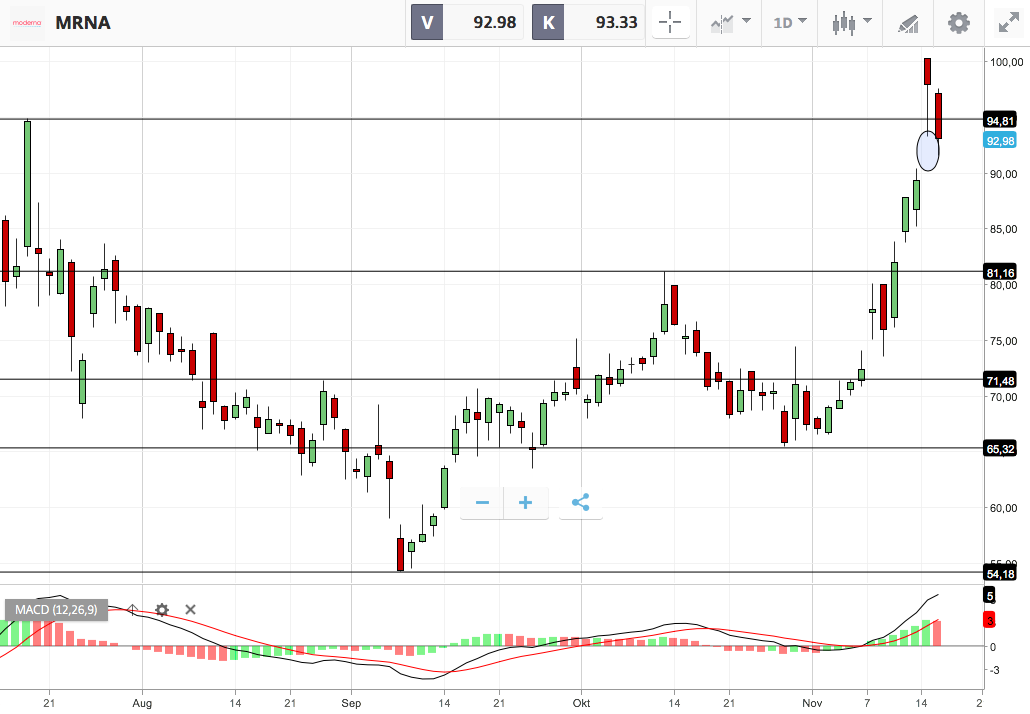Click the 100,00 price axis label

(x=1006, y=62)
